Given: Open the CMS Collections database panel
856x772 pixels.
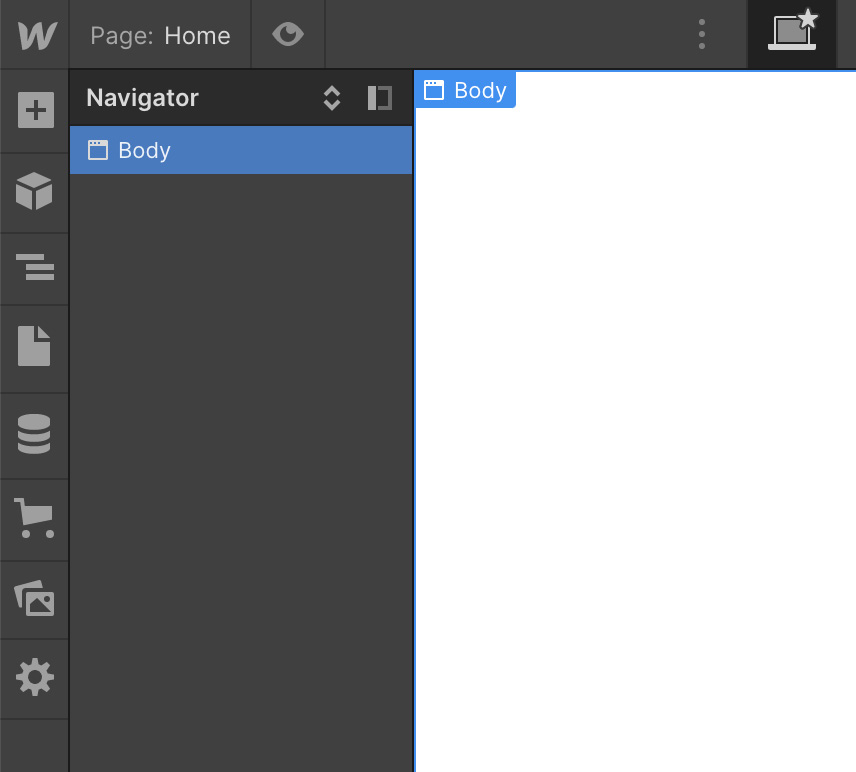Looking at the screenshot, I should pos(35,434).
